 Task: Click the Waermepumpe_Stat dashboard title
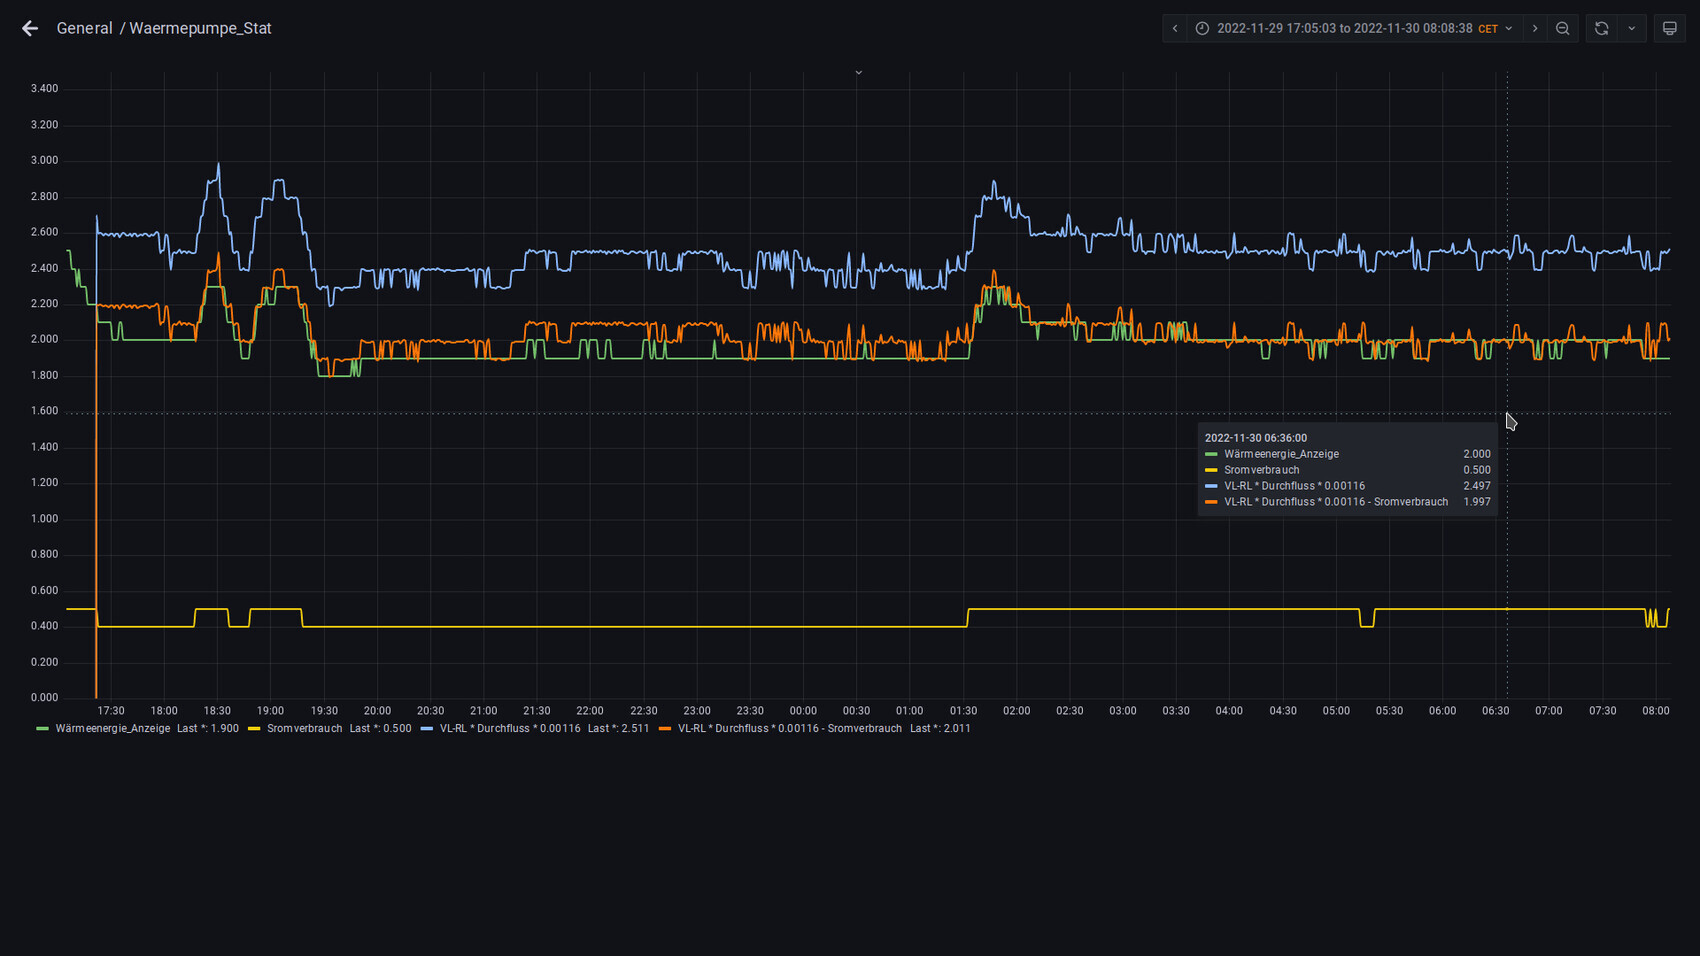tap(200, 28)
